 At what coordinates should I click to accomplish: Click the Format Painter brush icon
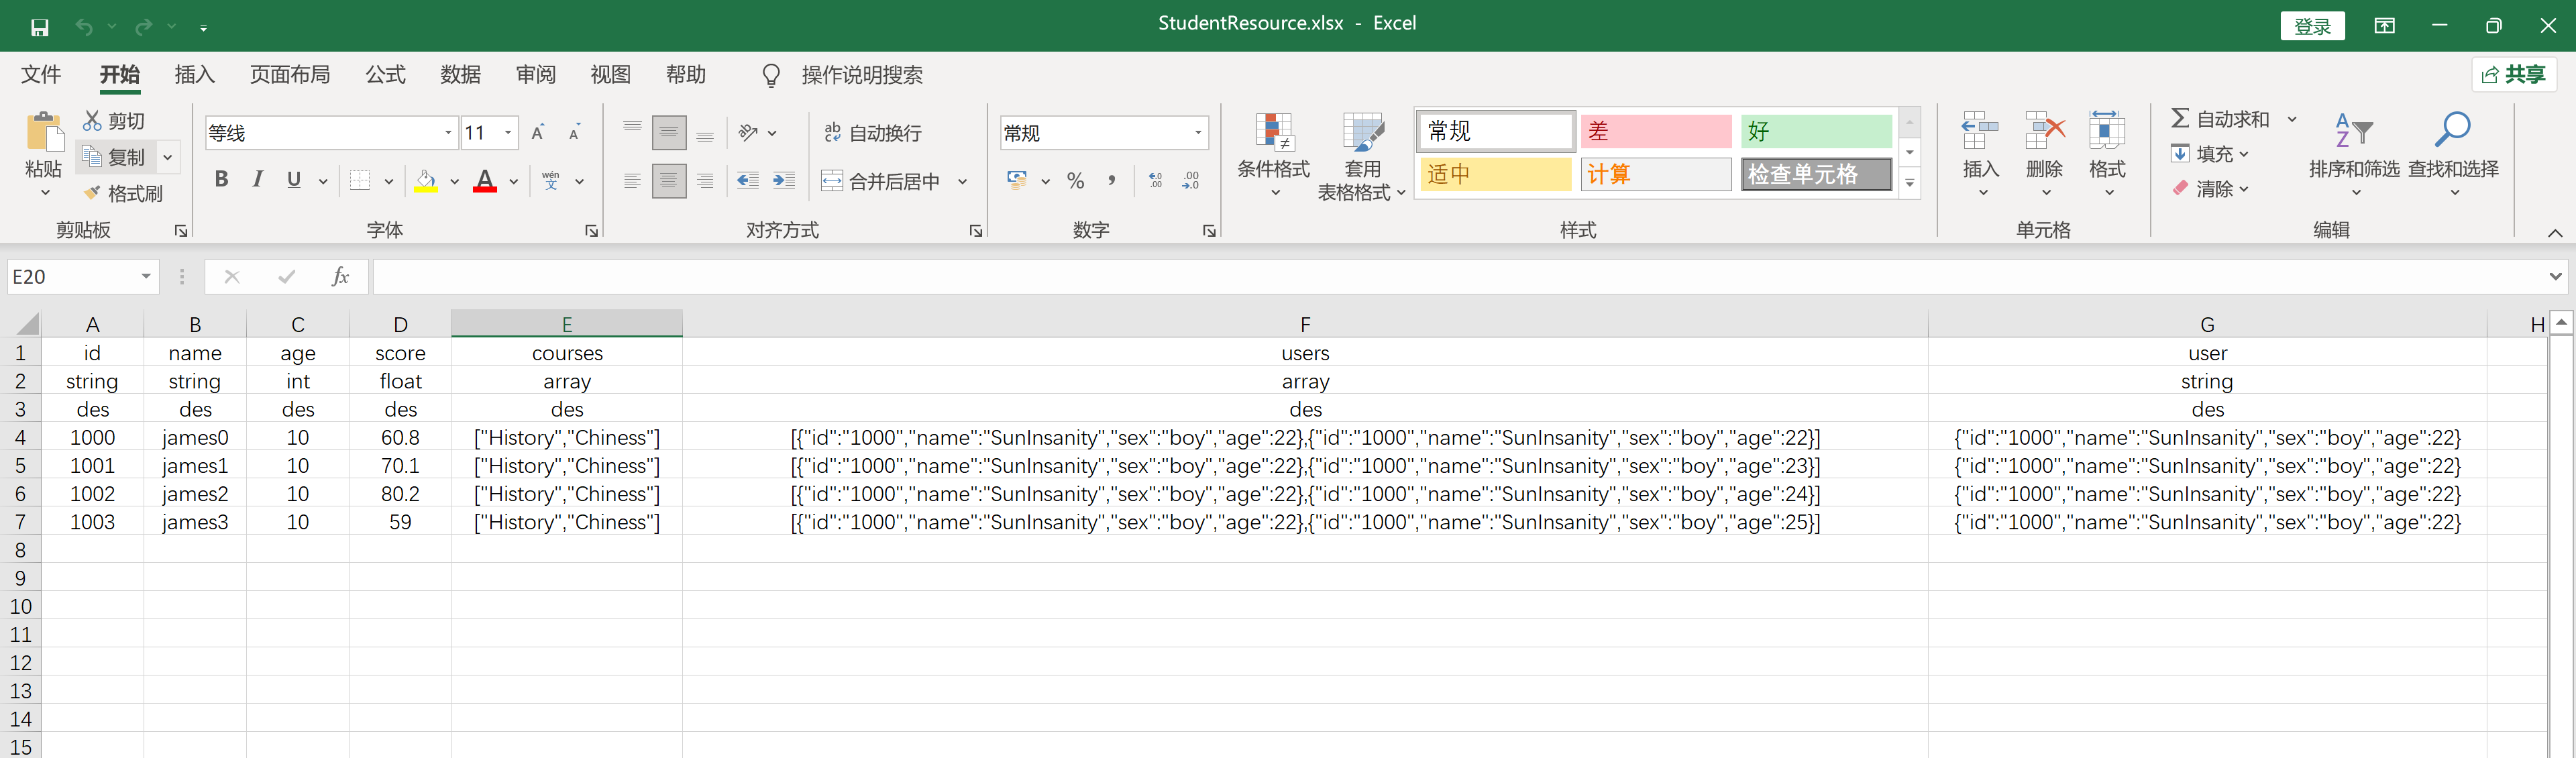coord(92,193)
